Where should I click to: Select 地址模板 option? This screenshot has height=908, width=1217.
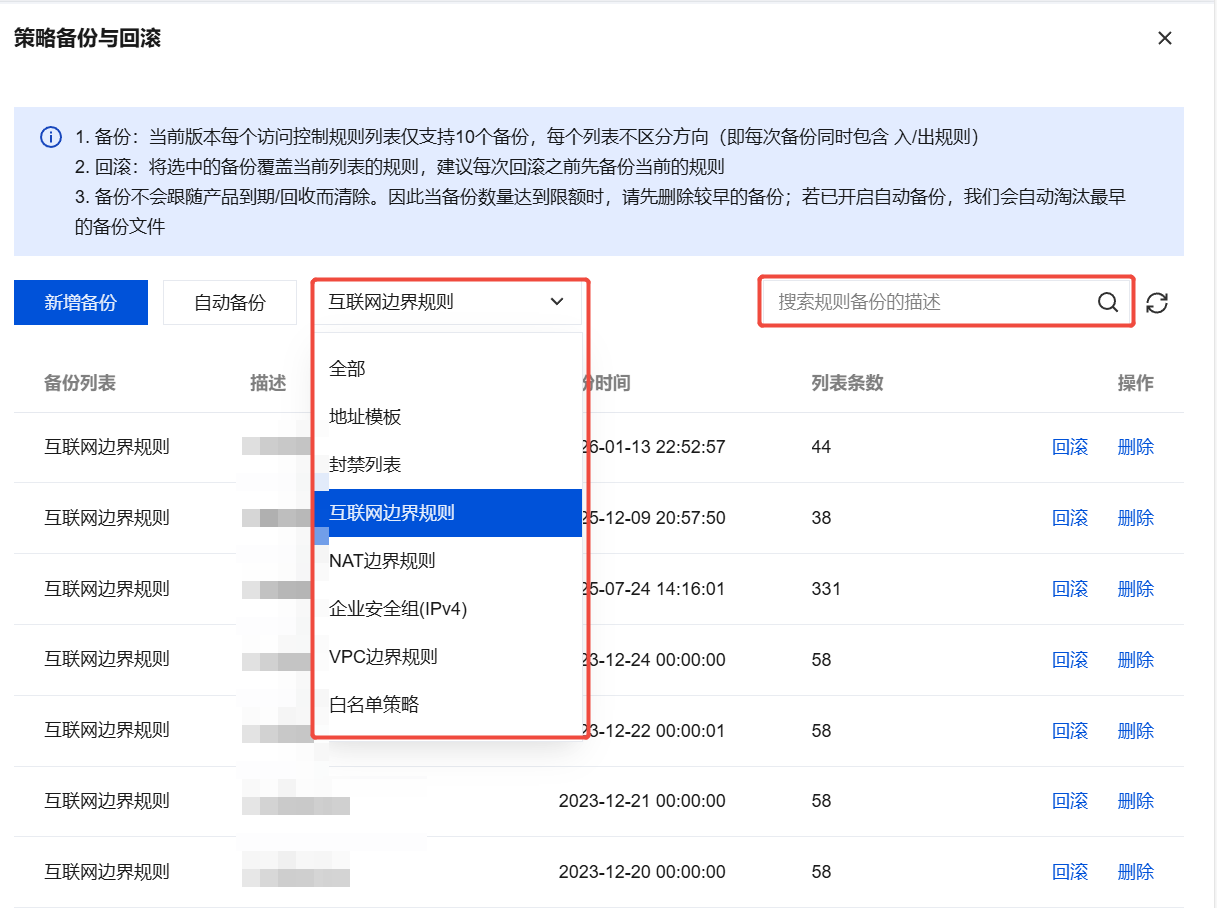point(447,417)
